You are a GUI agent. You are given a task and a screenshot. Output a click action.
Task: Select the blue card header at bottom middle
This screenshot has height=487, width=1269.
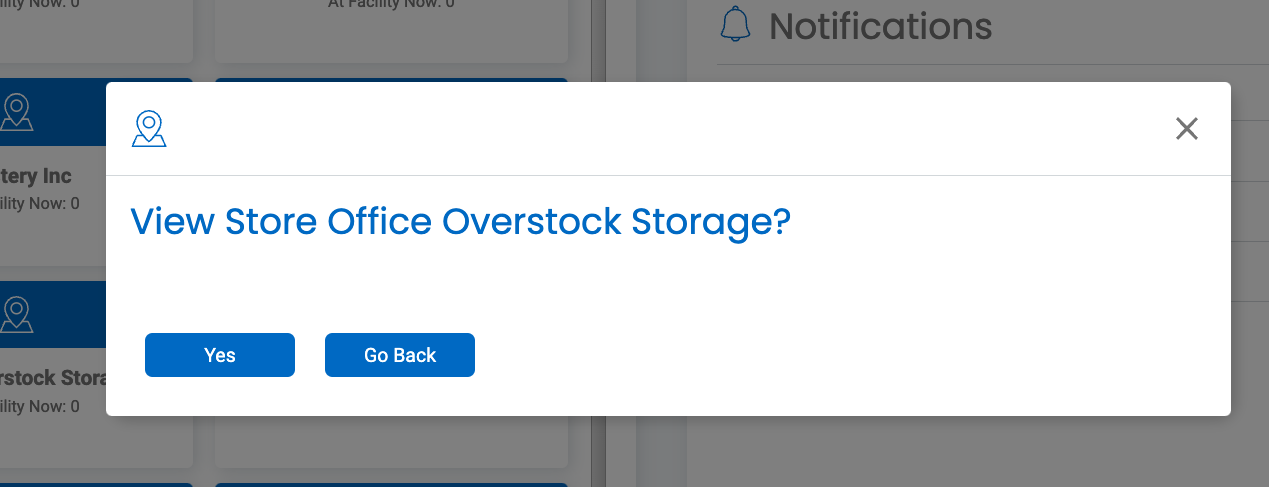point(391,484)
